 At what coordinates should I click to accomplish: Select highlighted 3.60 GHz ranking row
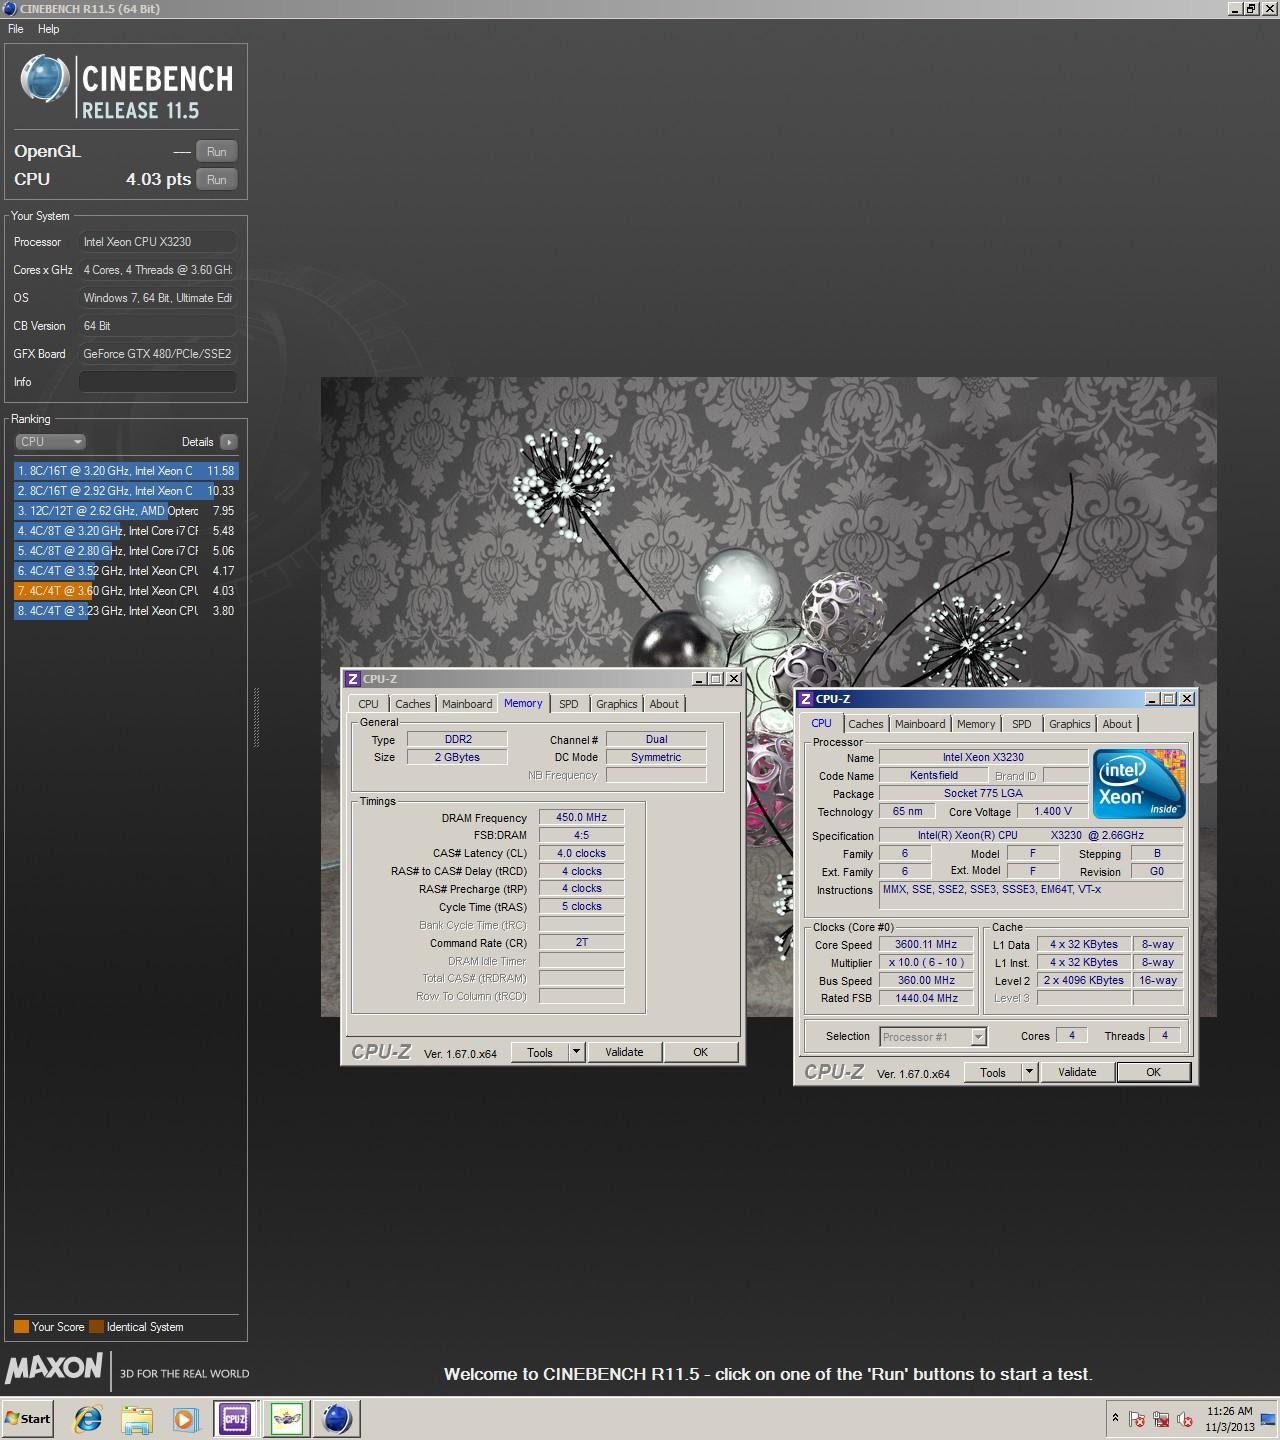click(126, 591)
